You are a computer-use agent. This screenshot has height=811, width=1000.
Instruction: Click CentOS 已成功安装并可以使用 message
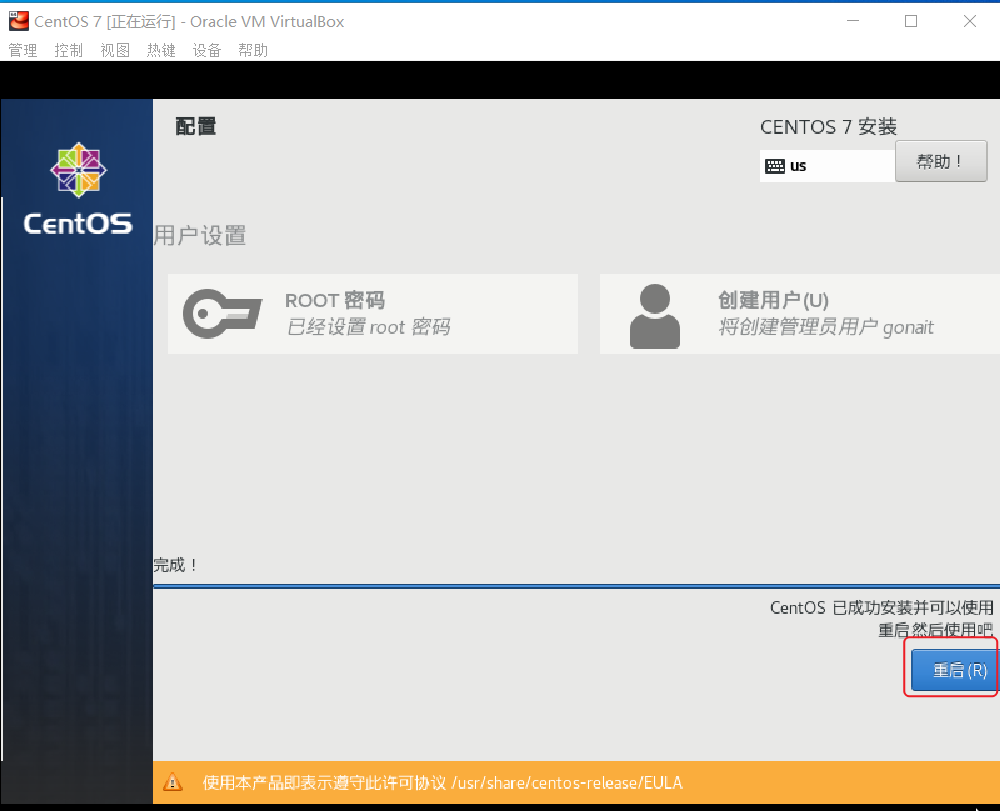pos(881,608)
